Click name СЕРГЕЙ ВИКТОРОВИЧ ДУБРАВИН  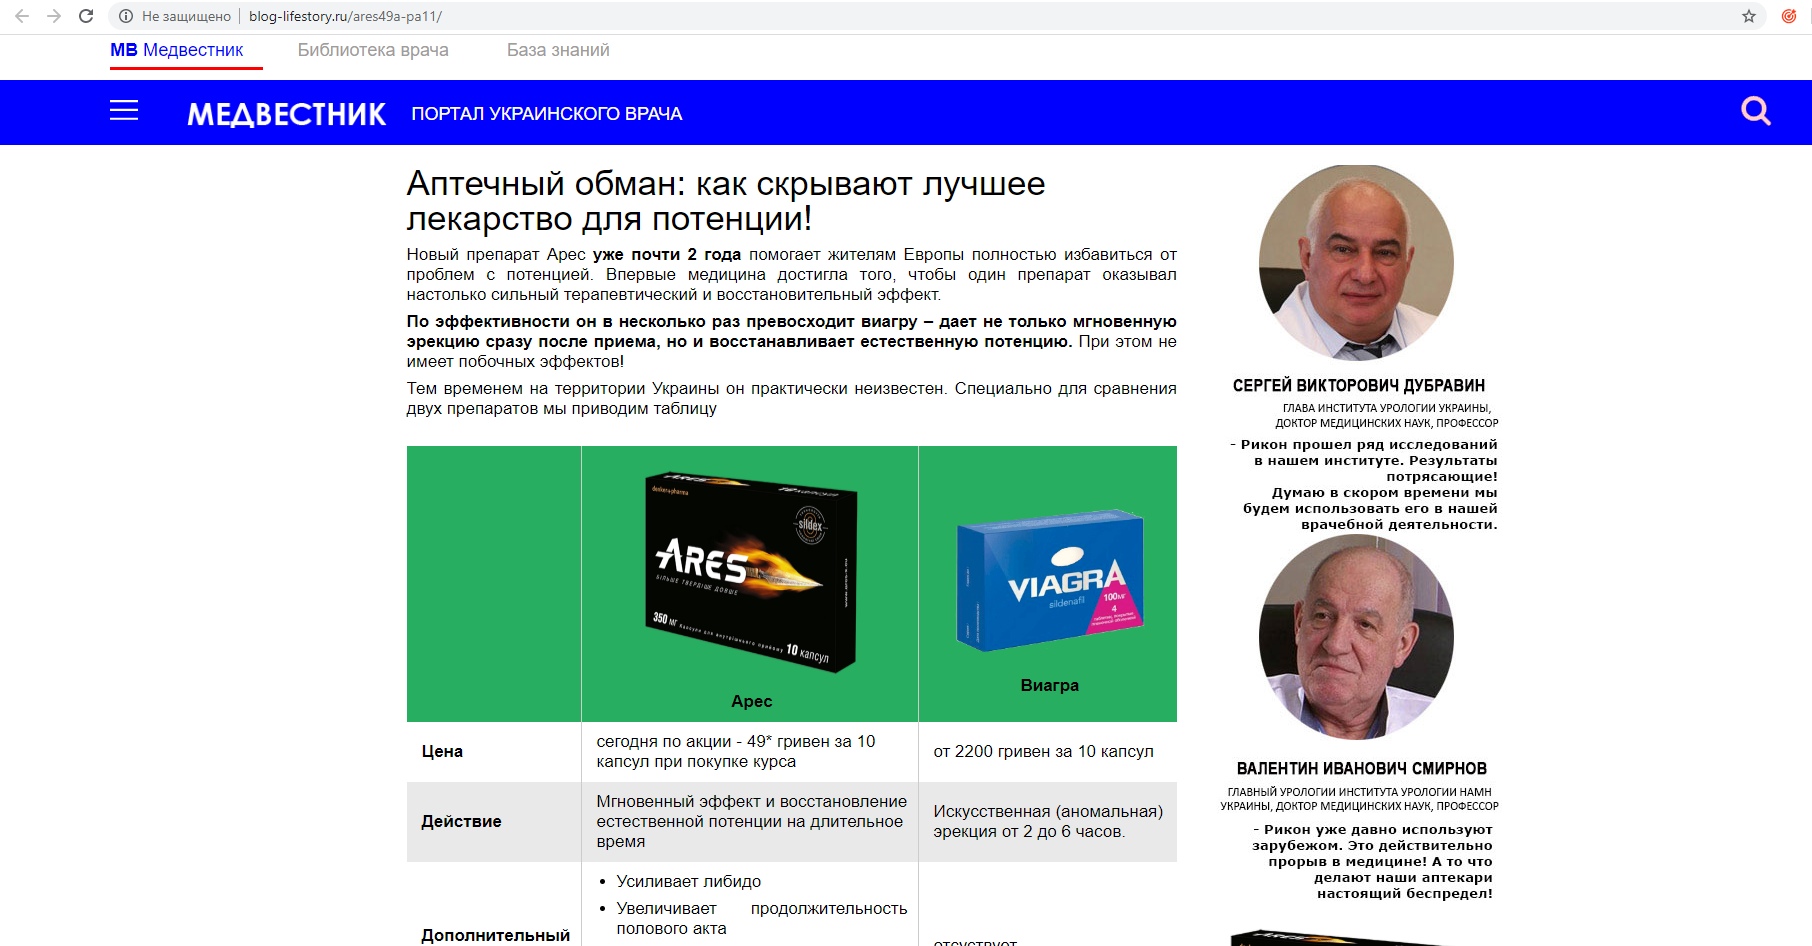pyautogui.click(x=1359, y=386)
